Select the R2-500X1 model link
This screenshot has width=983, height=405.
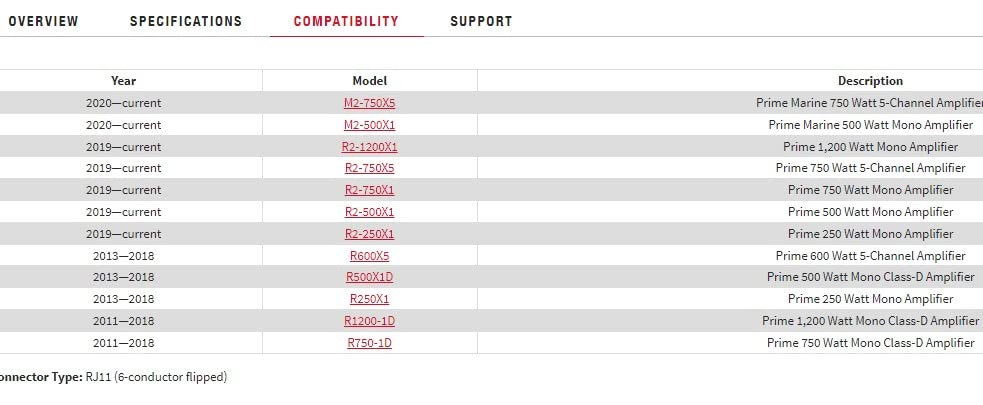point(369,212)
